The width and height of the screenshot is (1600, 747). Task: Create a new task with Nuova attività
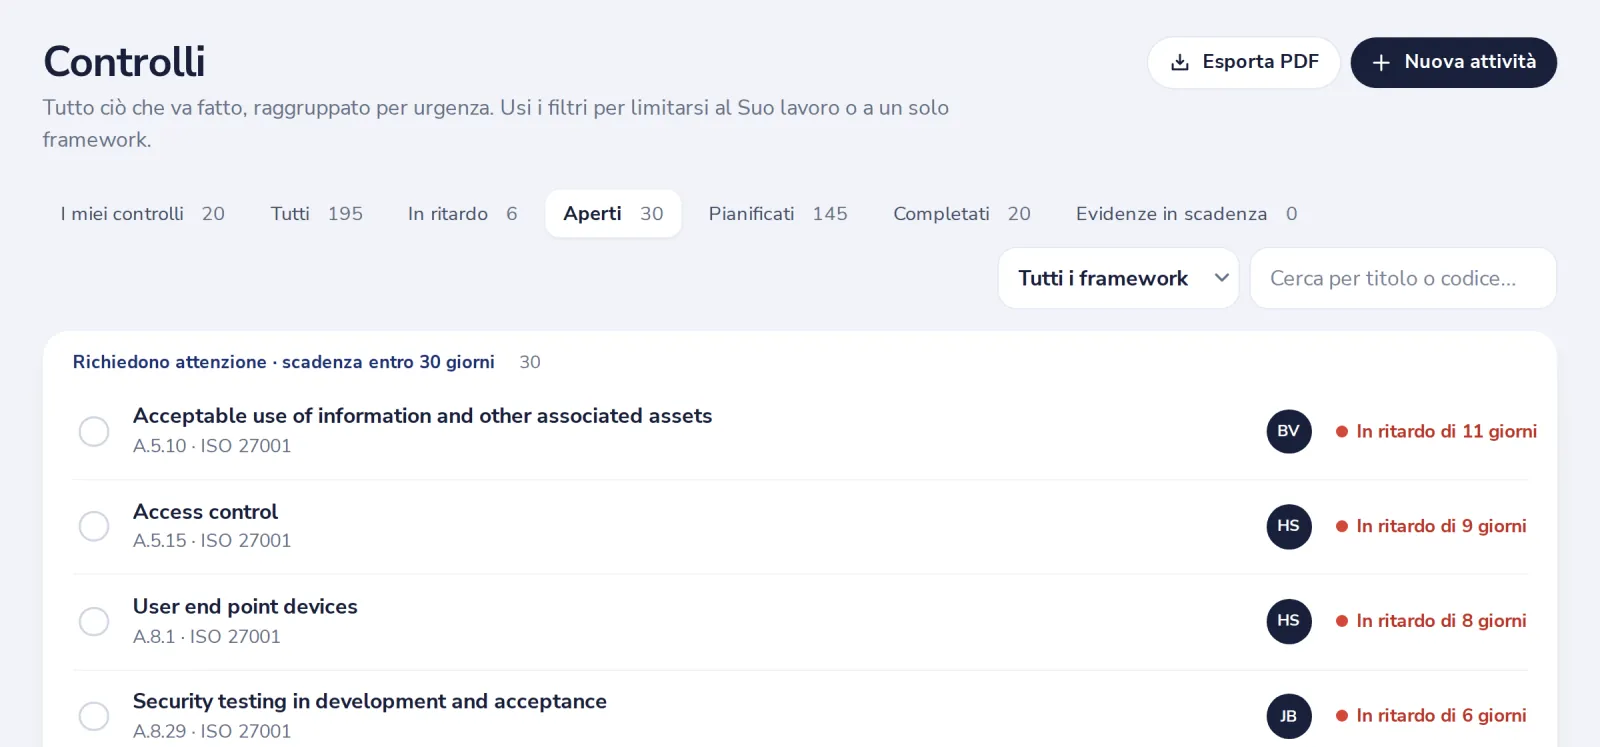click(1453, 62)
